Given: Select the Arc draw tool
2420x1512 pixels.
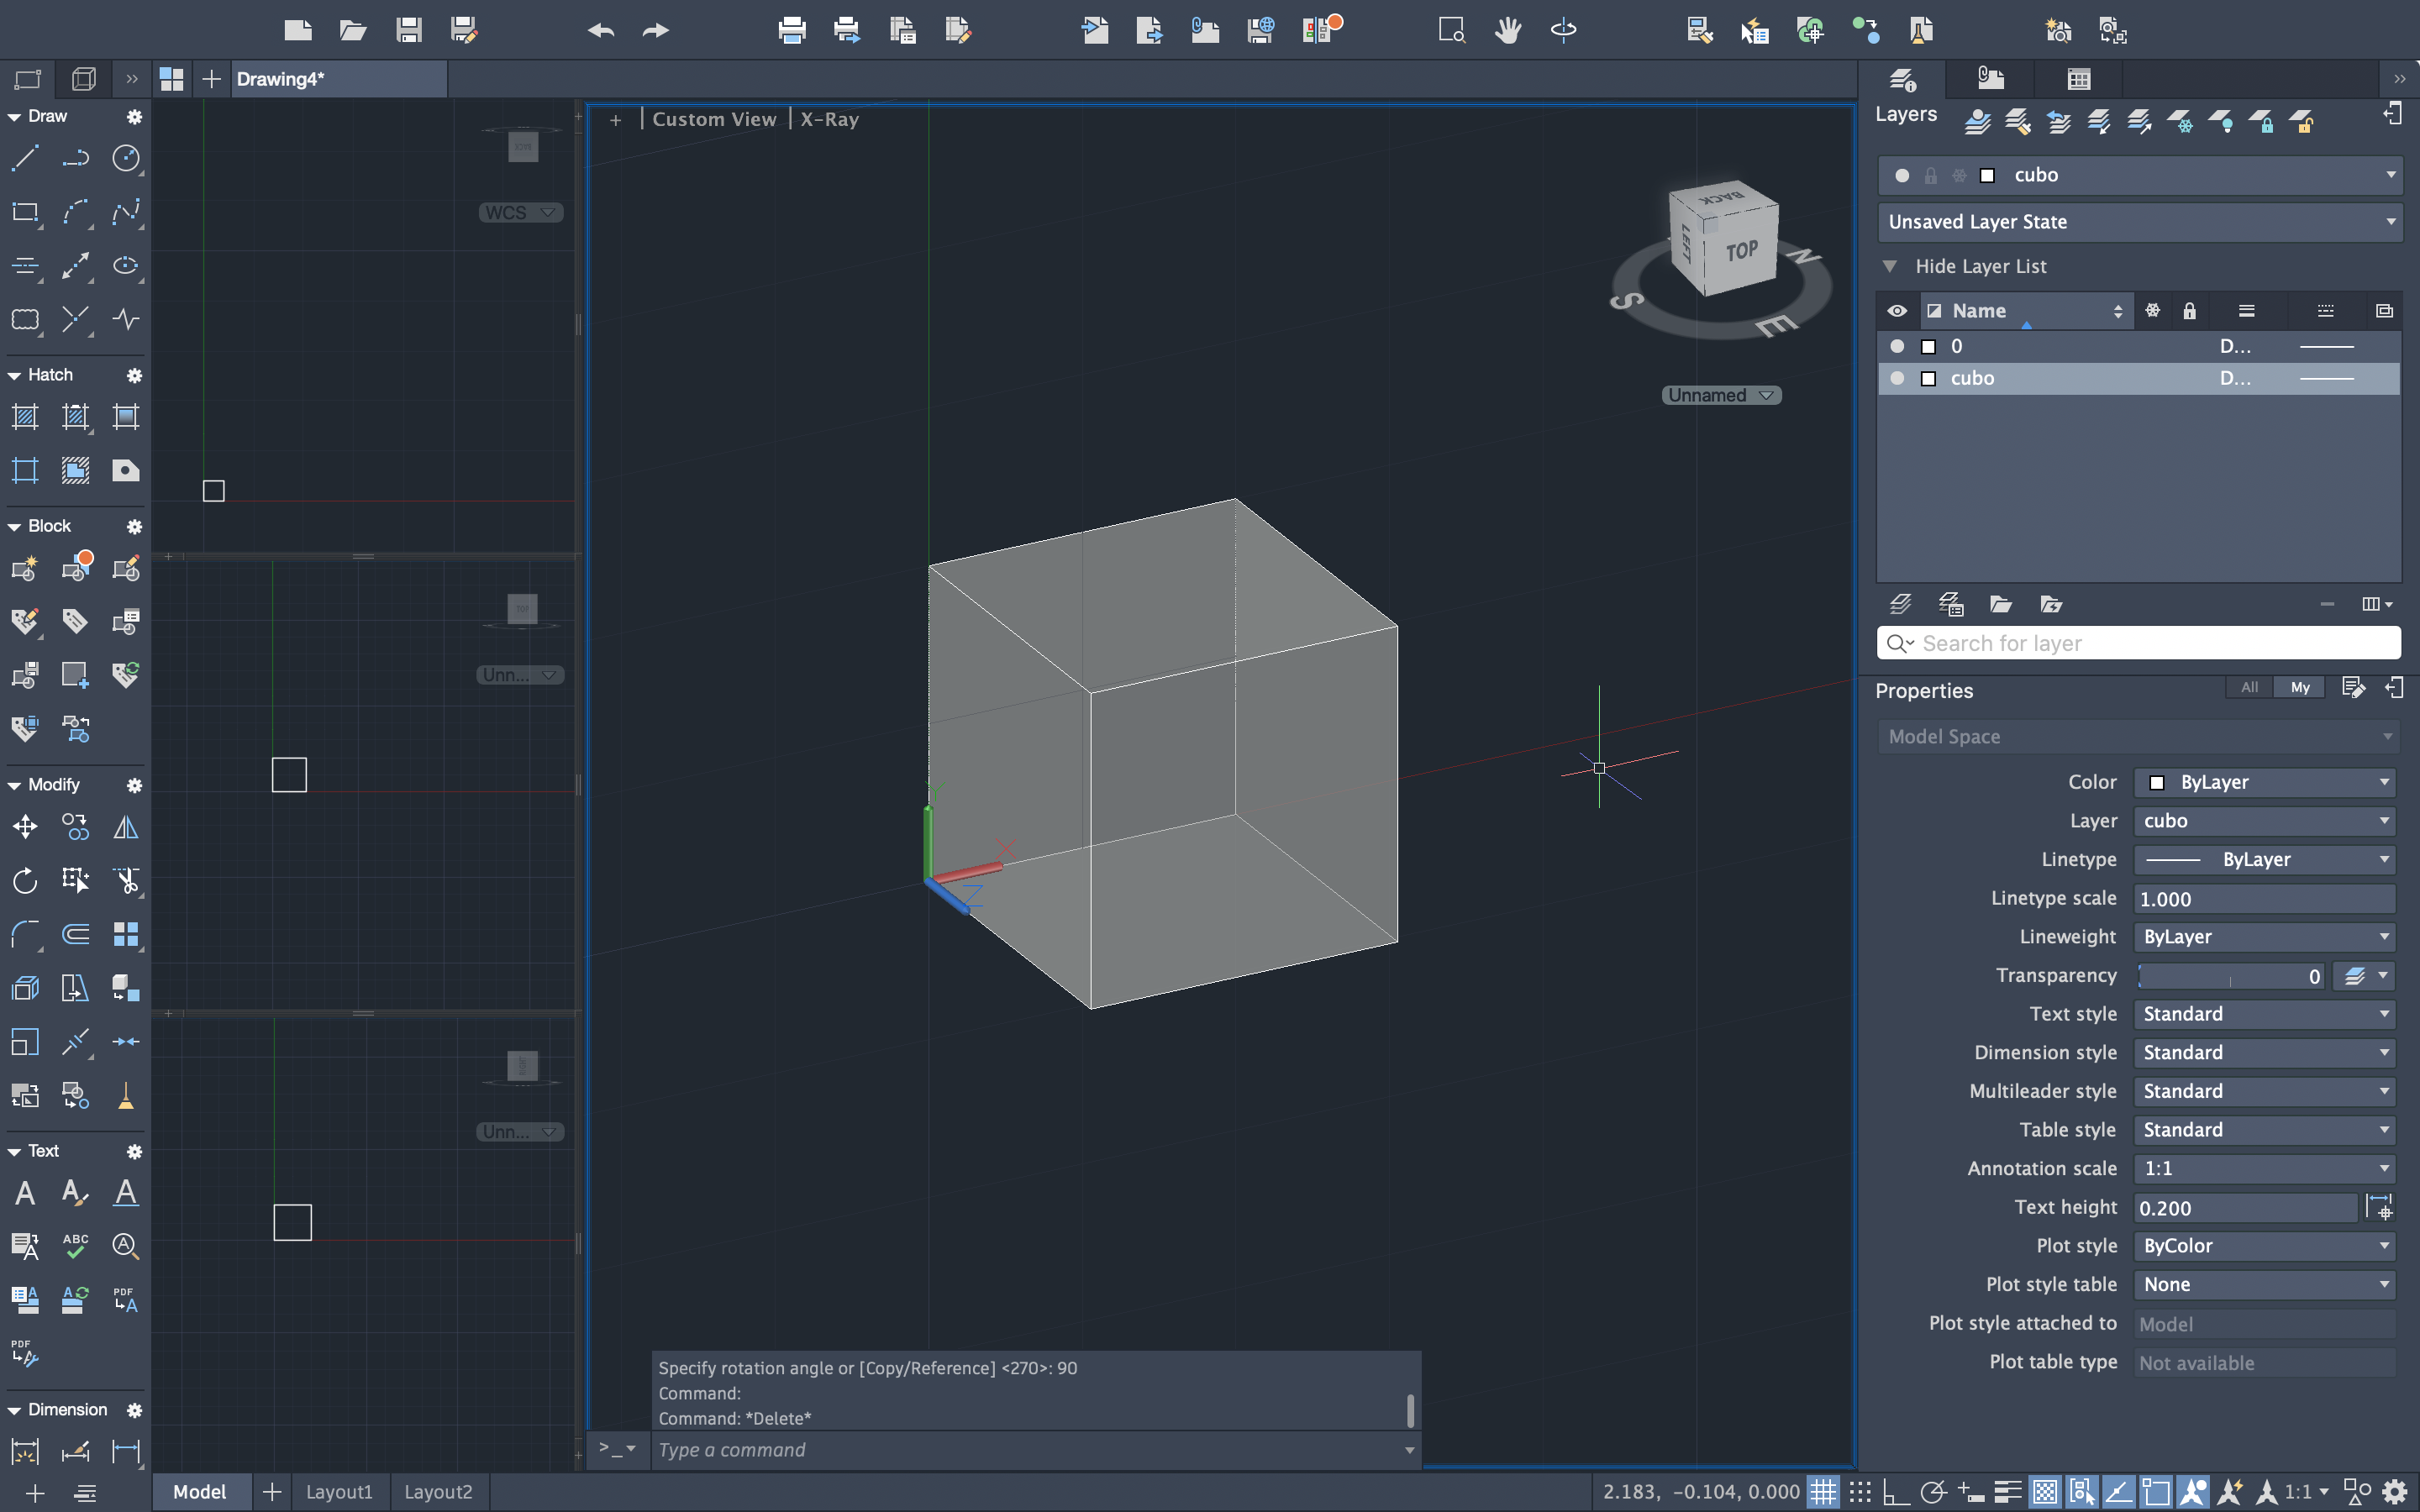Looking at the screenshot, I should [76, 212].
